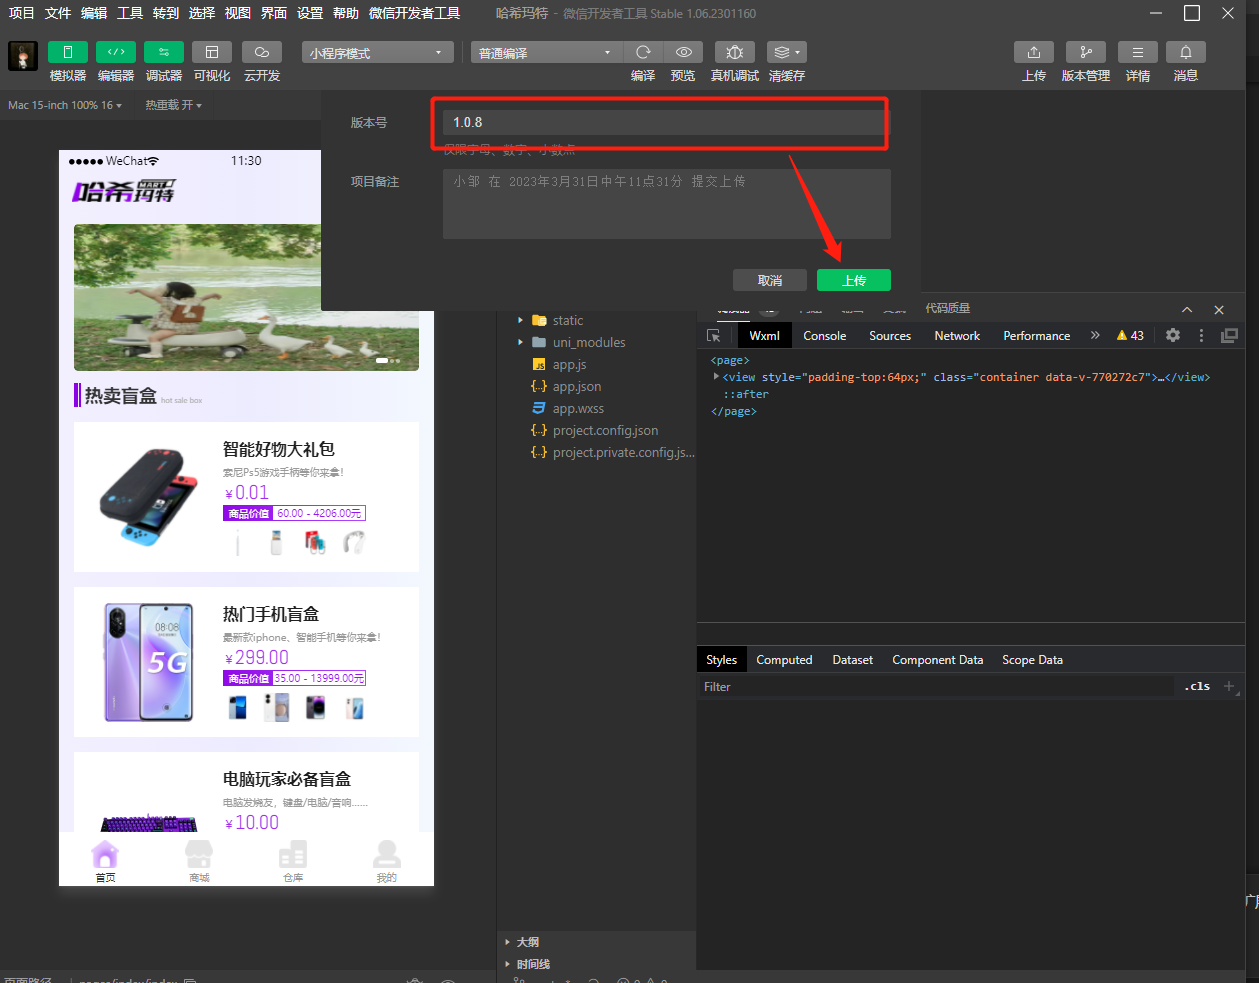This screenshot has width=1259, height=983.
Task: Open the 工具 menu
Action: [130, 13]
